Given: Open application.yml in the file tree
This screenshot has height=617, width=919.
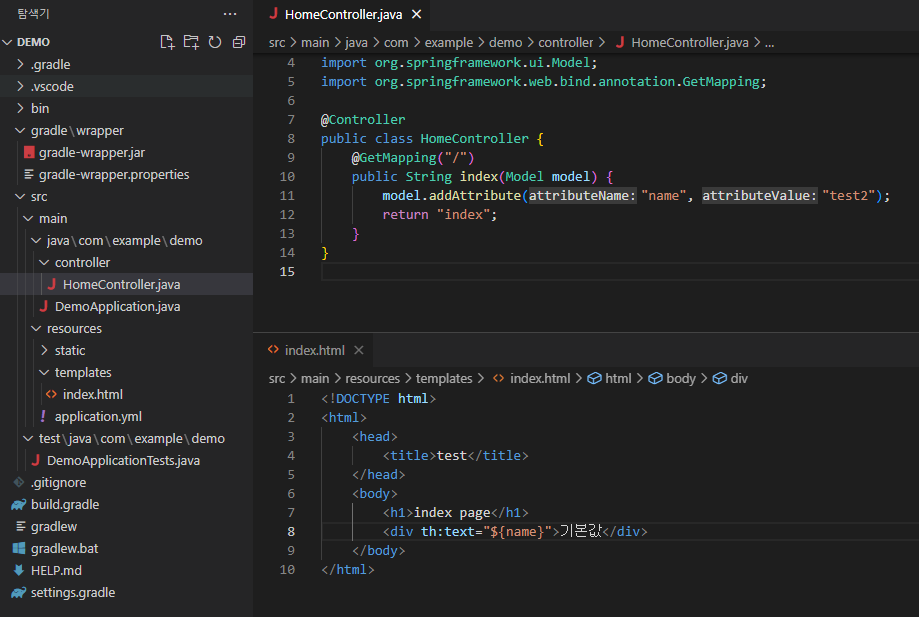Looking at the screenshot, I should [x=126, y=416].
